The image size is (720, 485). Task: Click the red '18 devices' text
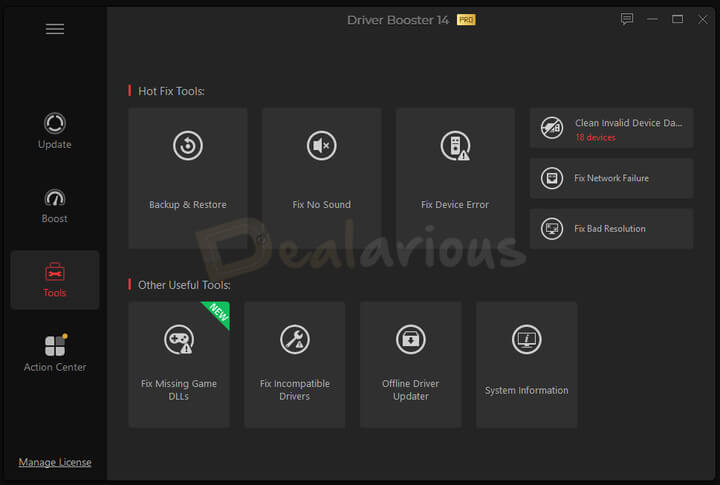(595, 137)
